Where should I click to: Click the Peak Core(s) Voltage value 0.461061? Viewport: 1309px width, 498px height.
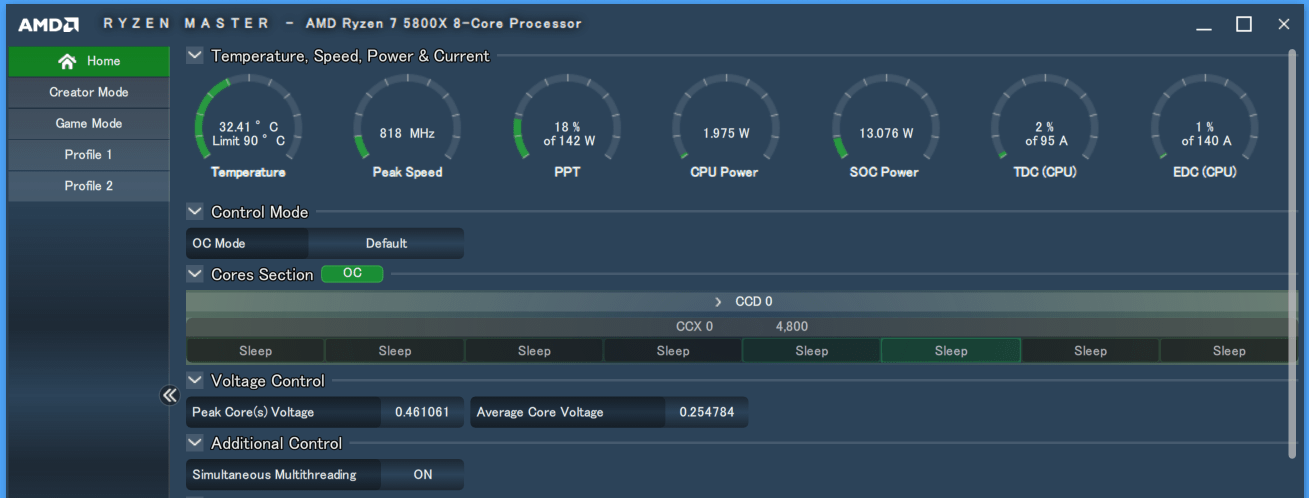422,412
